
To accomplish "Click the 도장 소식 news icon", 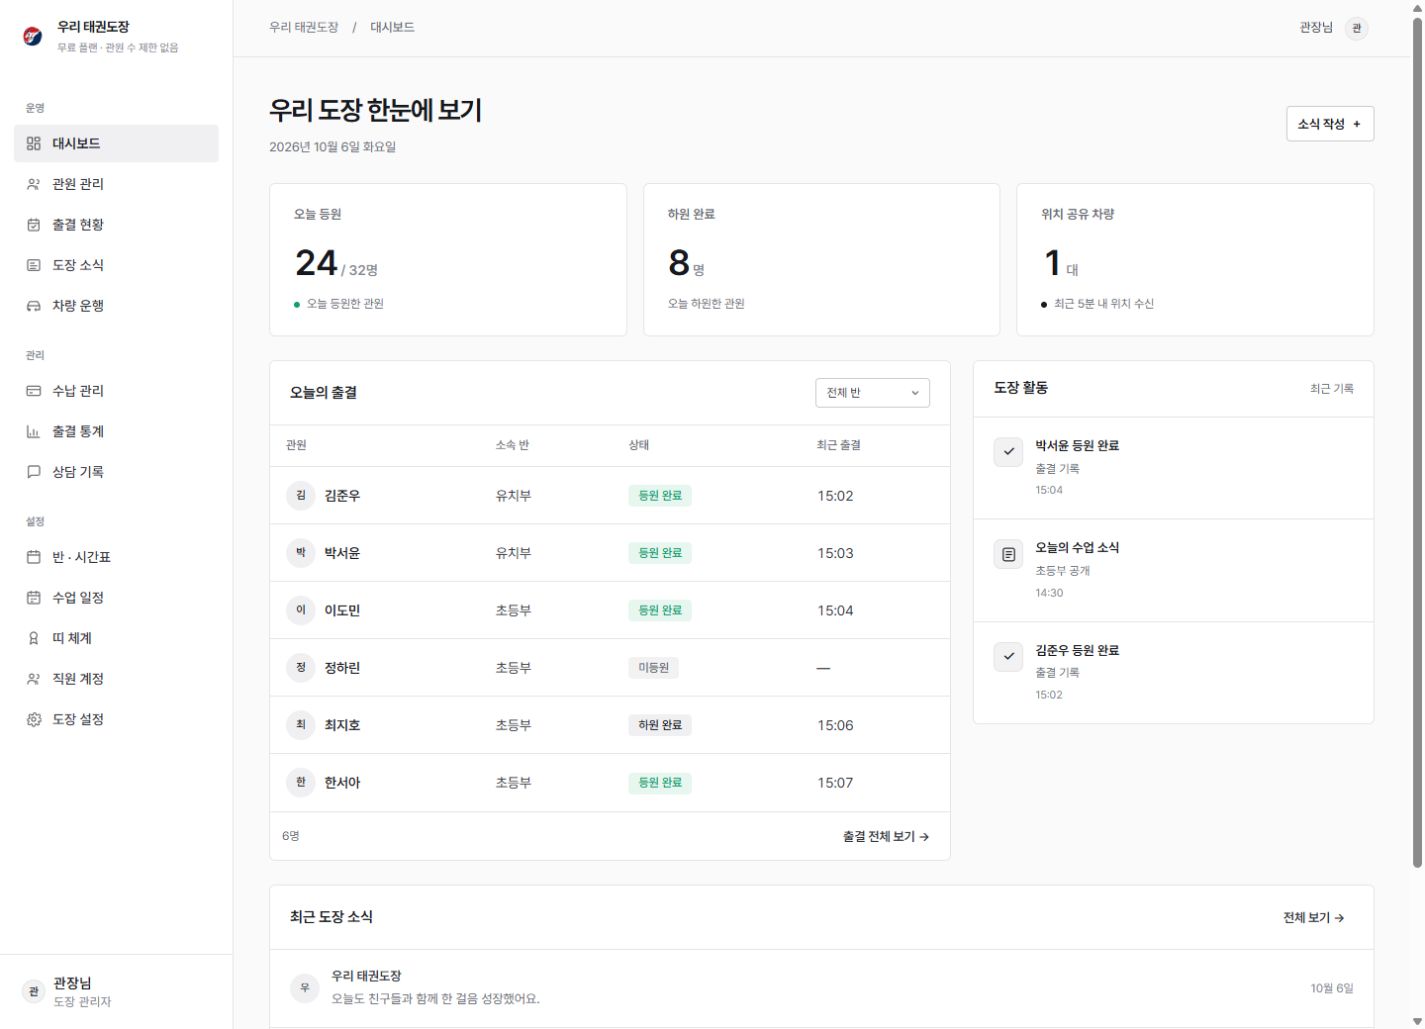I will pyautogui.click(x=34, y=265).
